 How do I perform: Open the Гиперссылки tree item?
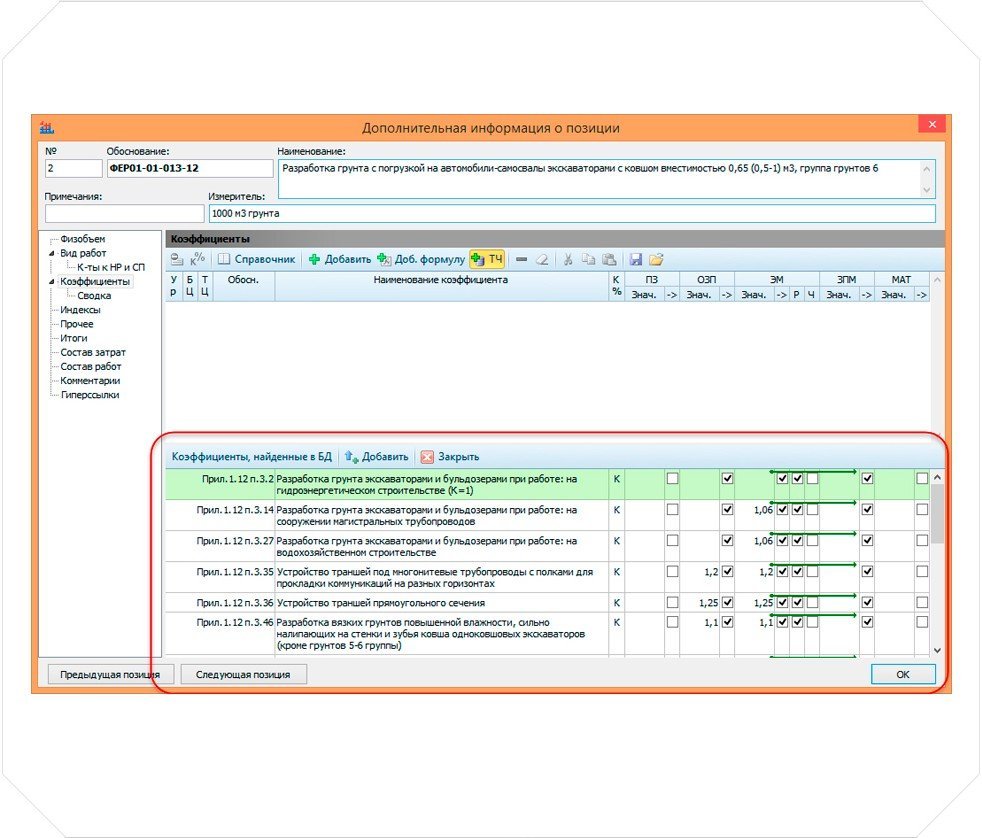coord(90,395)
